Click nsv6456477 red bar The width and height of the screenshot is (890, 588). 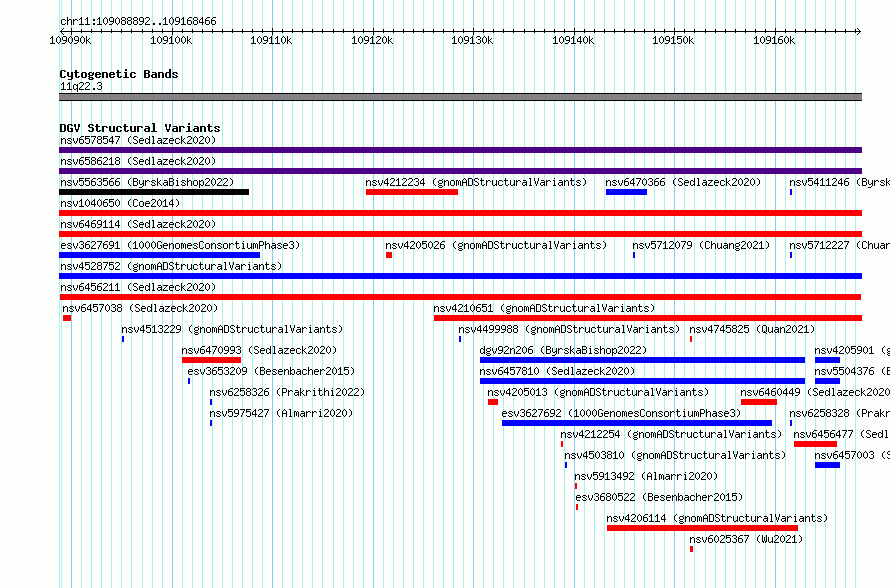coord(815,444)
